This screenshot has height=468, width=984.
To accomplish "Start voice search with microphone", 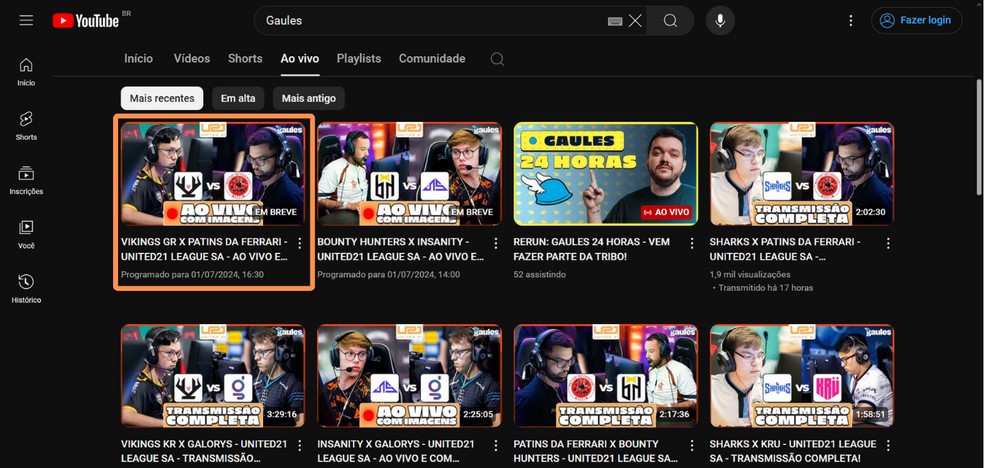I will (720, 21).
